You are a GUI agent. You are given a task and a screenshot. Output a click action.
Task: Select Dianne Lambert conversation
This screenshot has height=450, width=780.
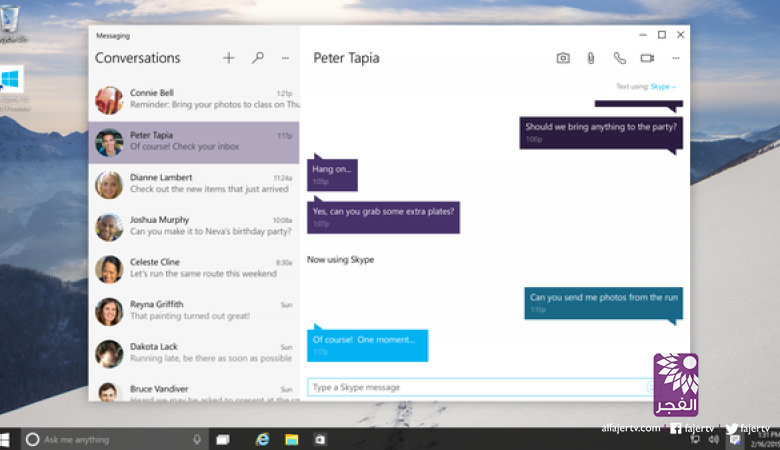click(193, 184)
